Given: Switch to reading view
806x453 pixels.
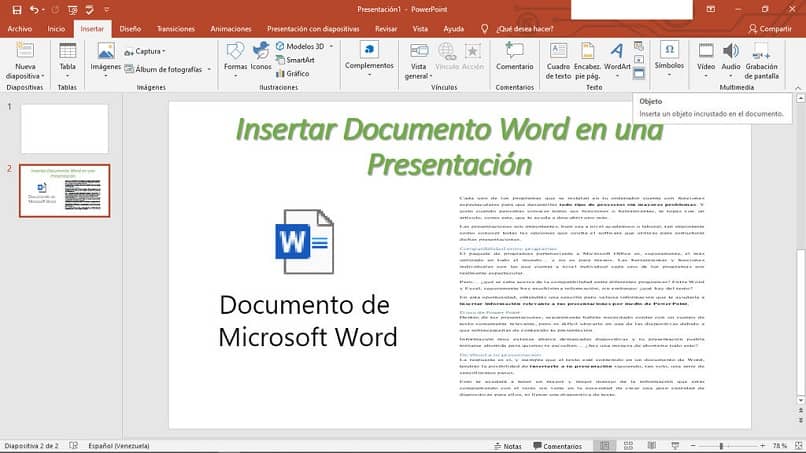Looking at the screenshot, I should click(652, 446).
